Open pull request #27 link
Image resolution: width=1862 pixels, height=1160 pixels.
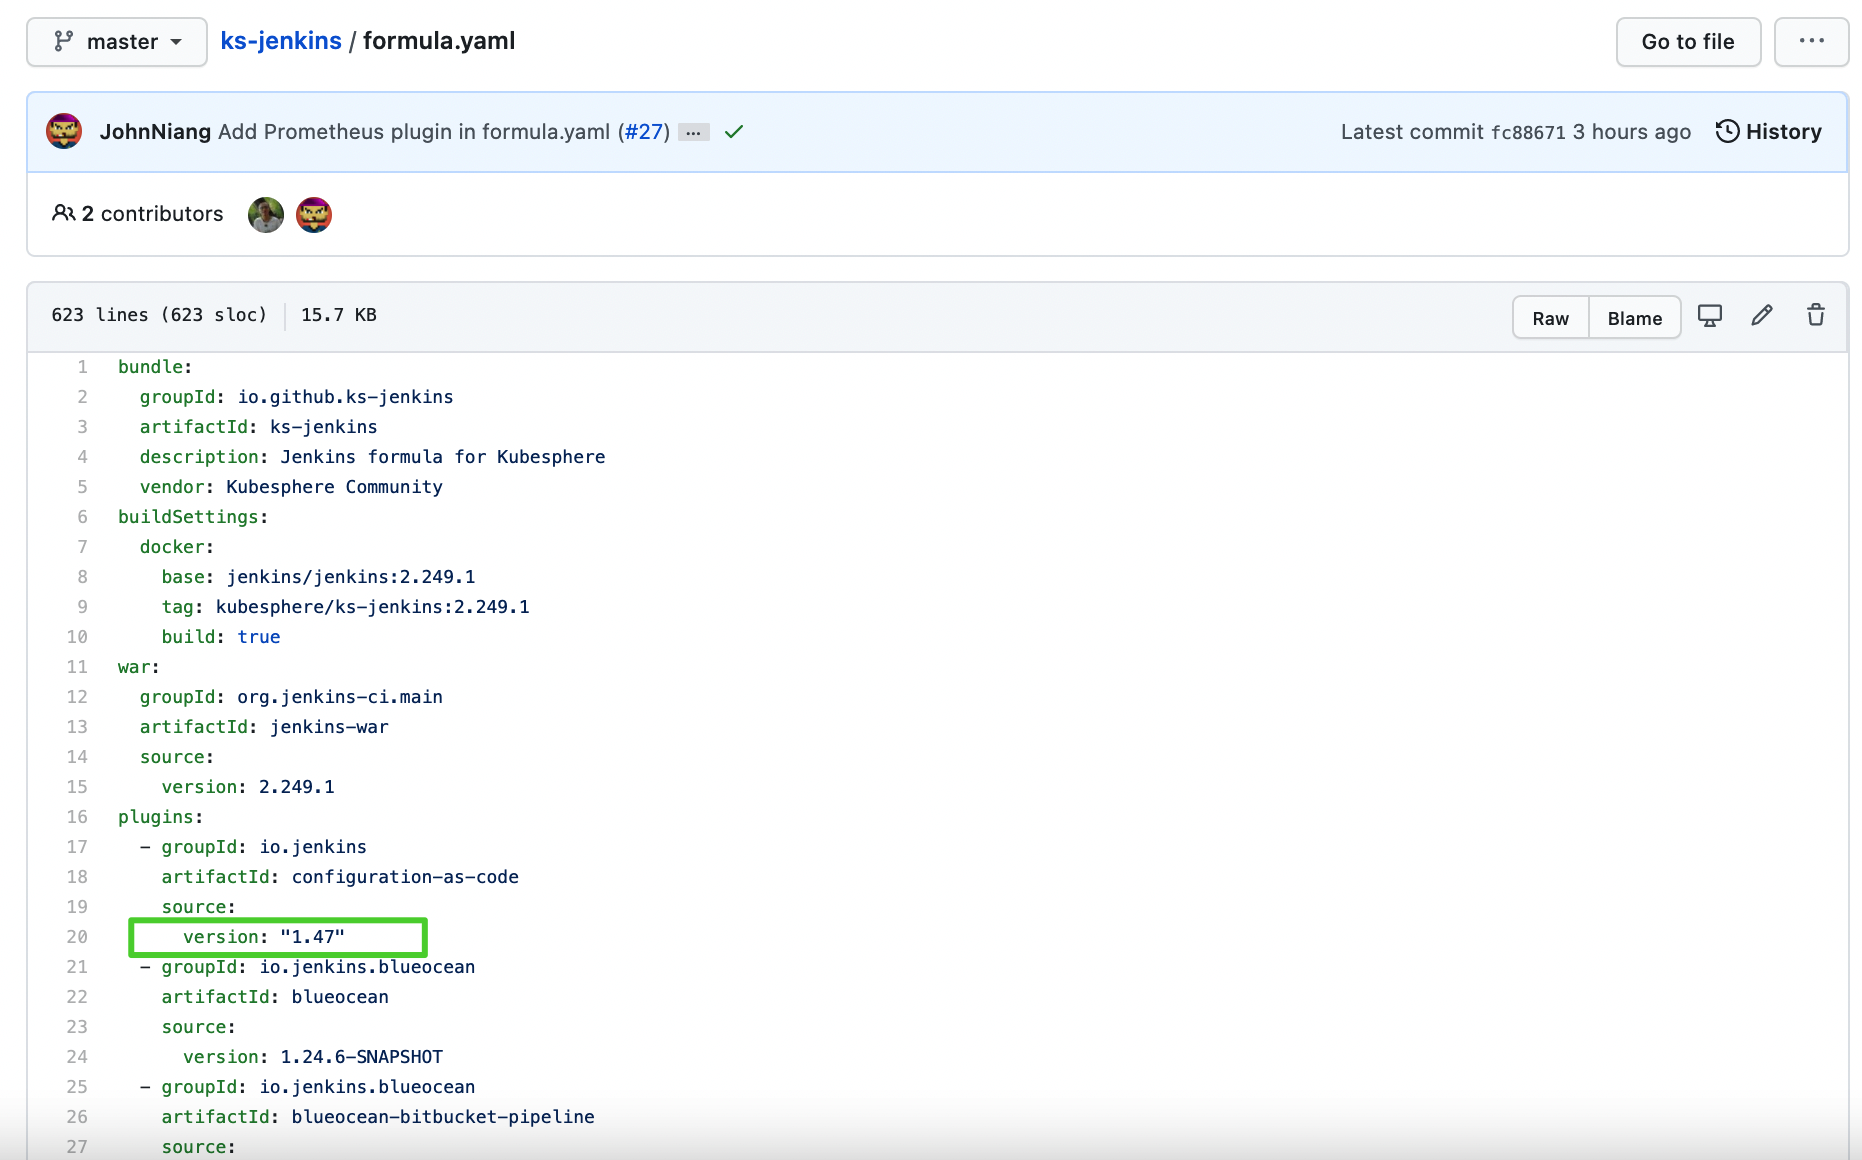pos(645,131)
